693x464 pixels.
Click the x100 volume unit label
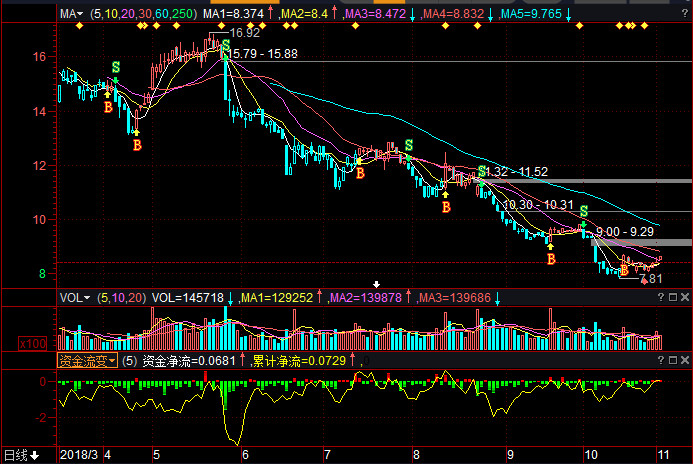(x=30, y=344)
